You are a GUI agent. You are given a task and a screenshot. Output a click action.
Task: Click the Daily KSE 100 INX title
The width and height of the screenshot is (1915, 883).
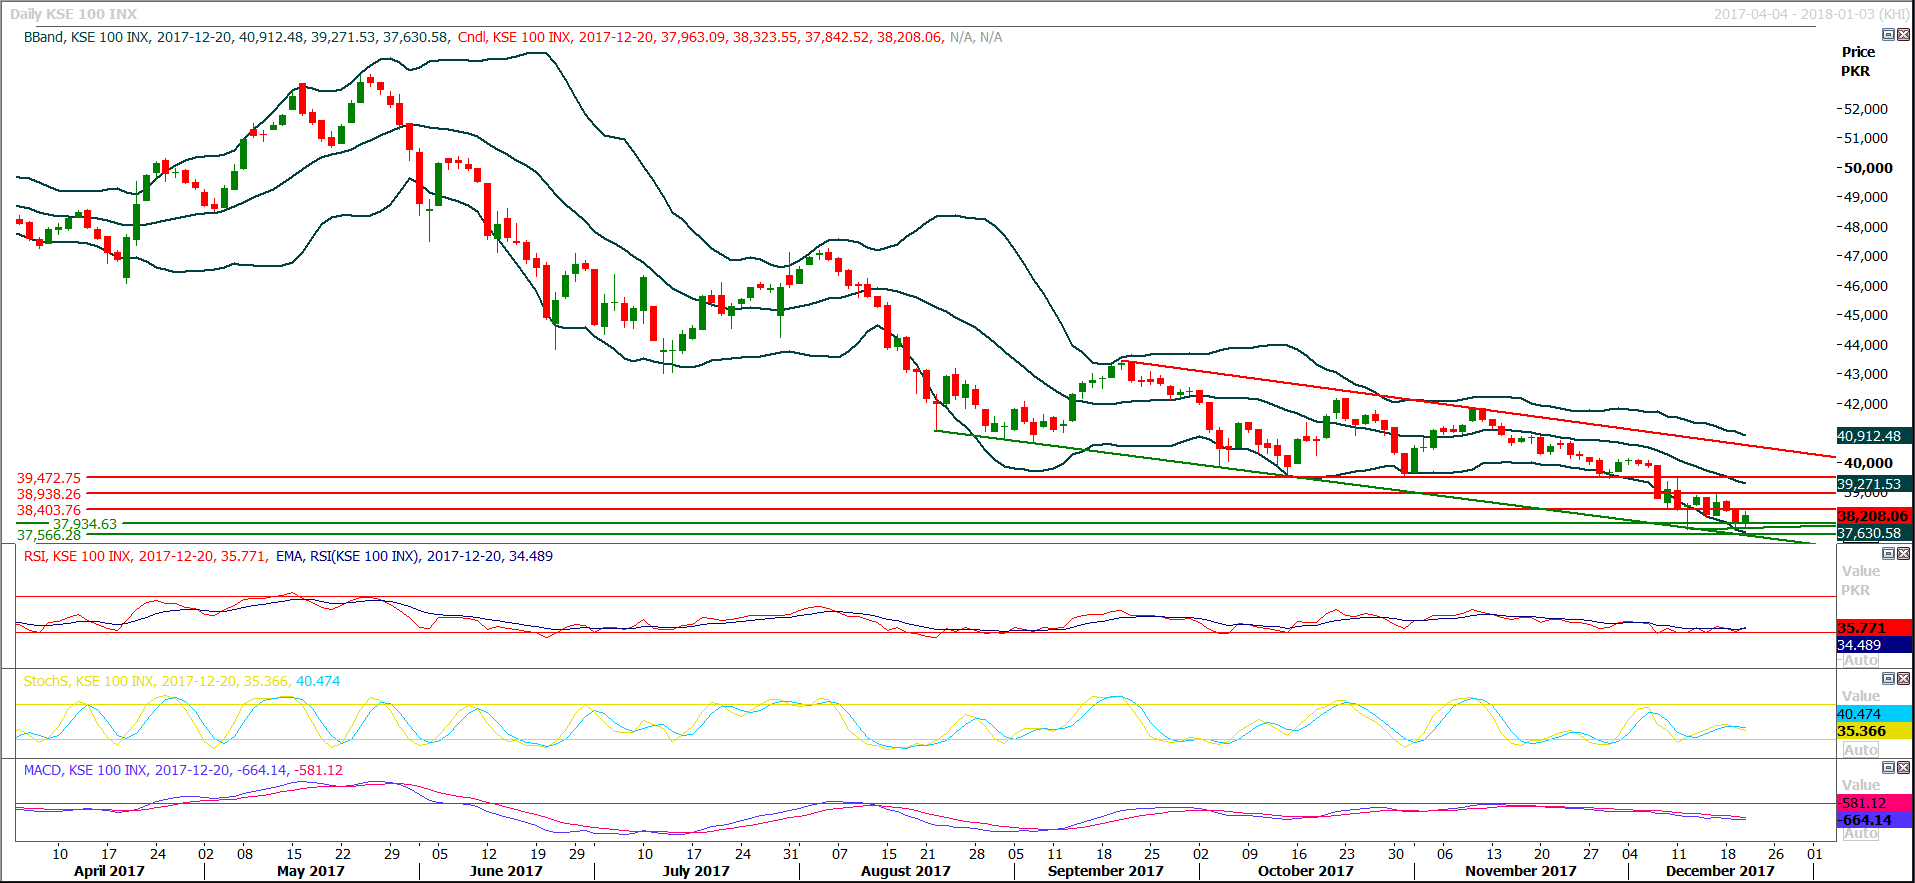[74, 14]
